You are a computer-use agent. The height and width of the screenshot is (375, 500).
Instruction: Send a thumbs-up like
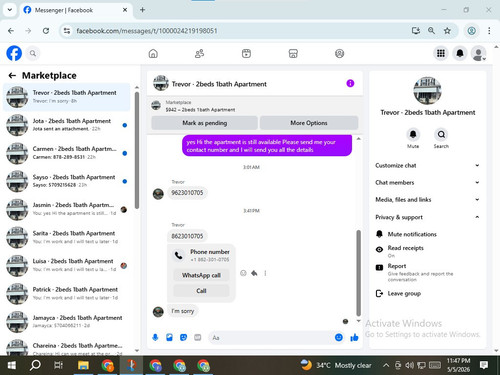354,338
